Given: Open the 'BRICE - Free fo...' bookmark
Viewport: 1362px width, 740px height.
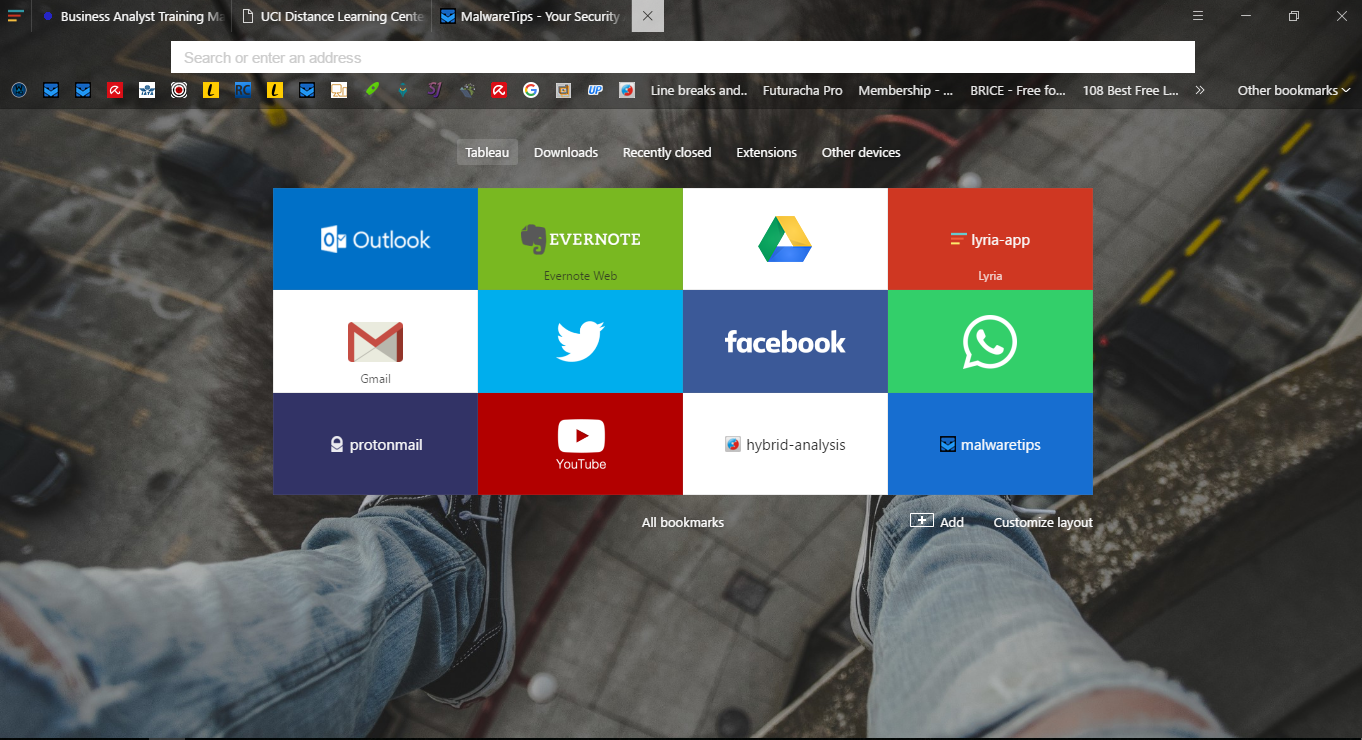Looking at the screenshot, I should [x=1018, y=90].
